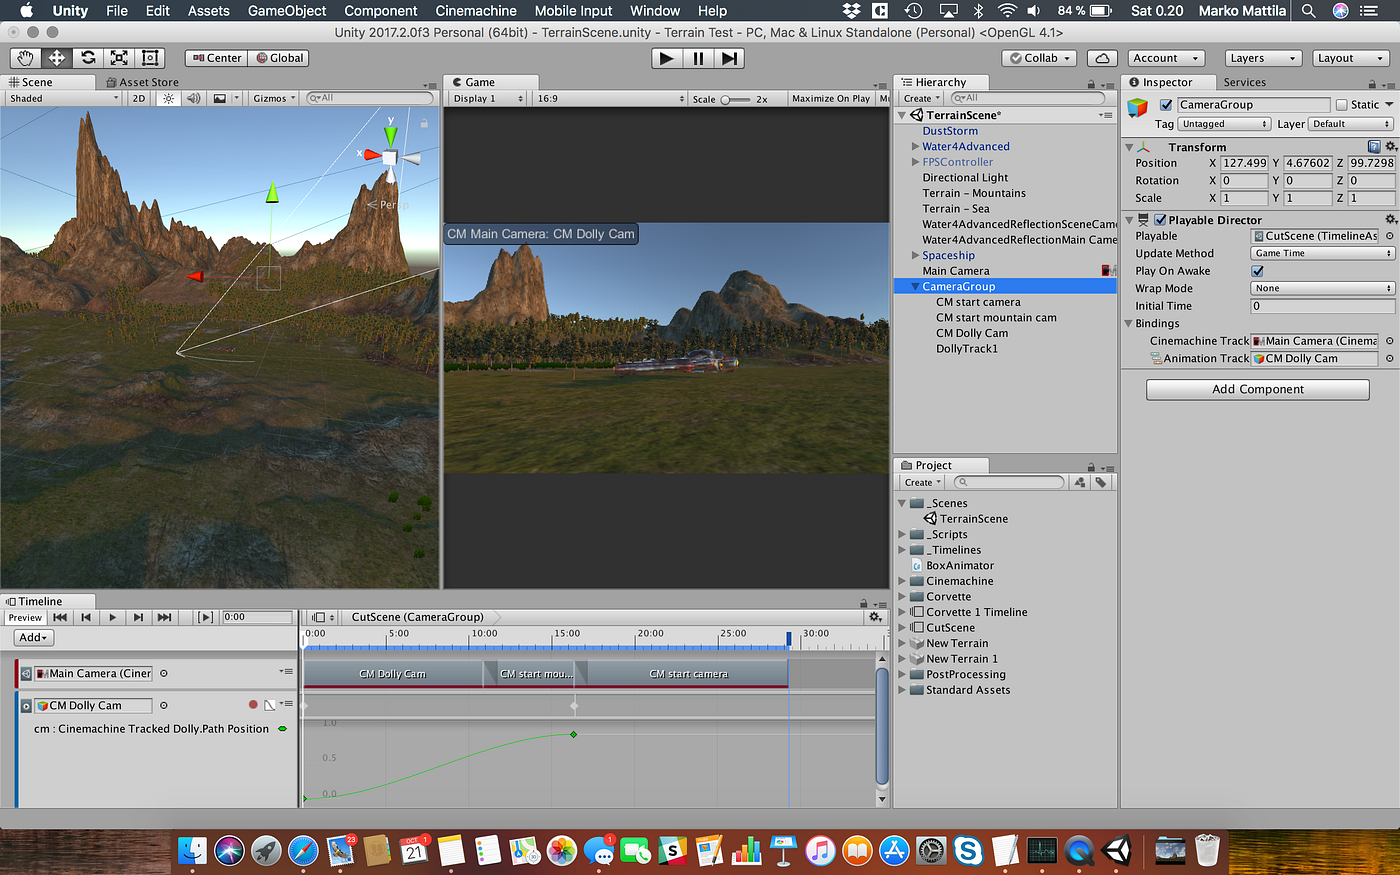
Task: Open the Cinemachine menu
Action: [476, 11]
